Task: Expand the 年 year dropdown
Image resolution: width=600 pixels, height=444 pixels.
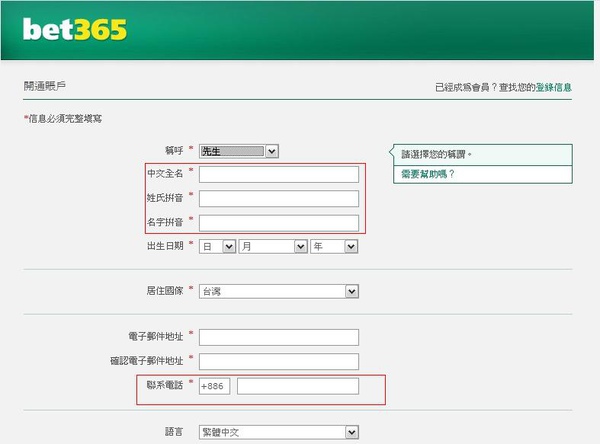Action: pyautogui.click(x=334, y=246)
